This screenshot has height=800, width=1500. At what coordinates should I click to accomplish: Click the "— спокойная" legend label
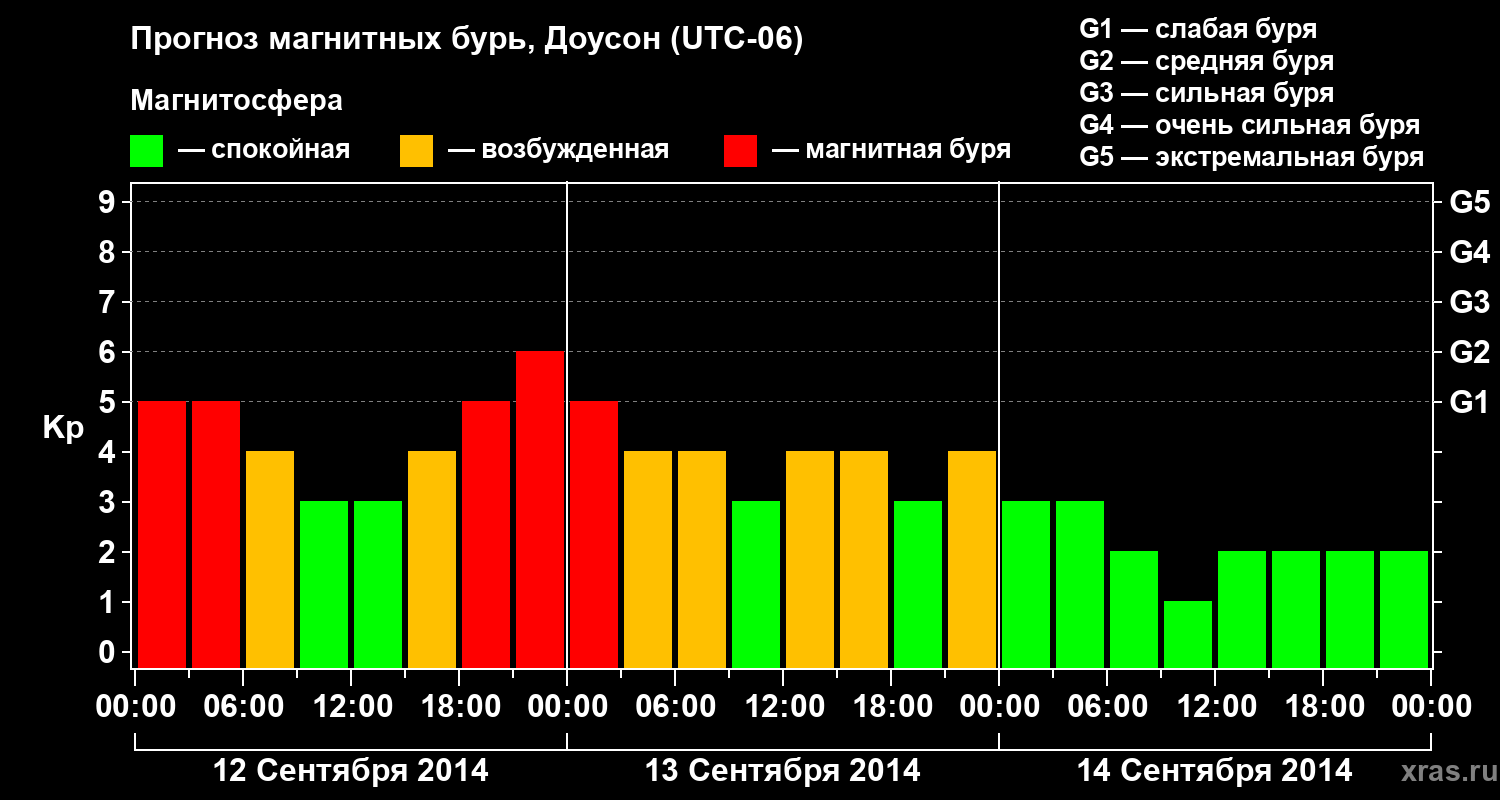[x=264, y=150]
